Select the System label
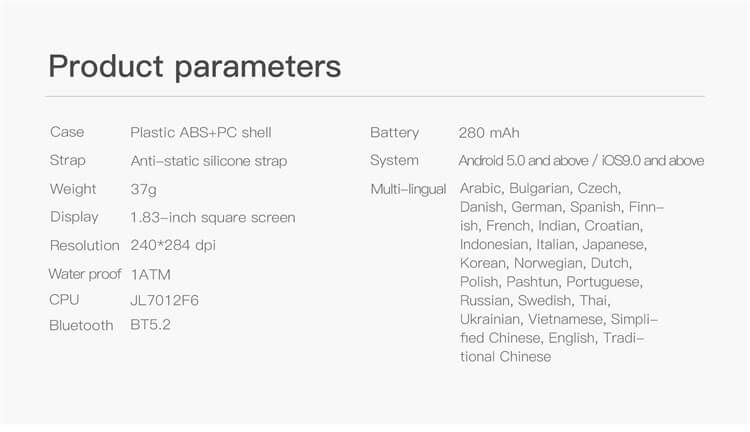 pos(394,160)
